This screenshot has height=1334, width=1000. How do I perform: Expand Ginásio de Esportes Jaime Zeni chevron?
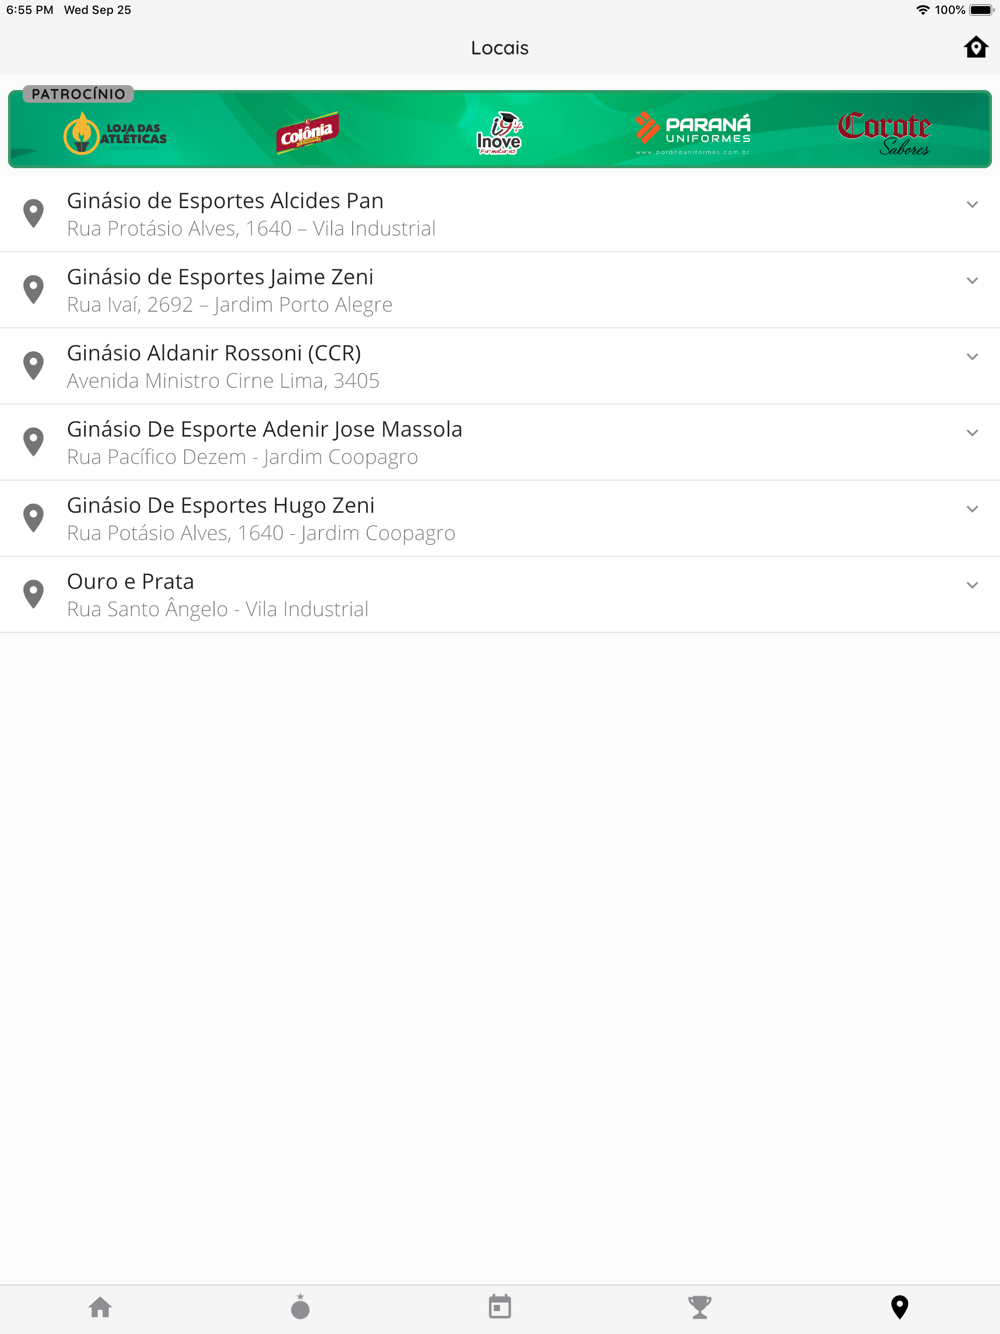[x=972, y=281]
